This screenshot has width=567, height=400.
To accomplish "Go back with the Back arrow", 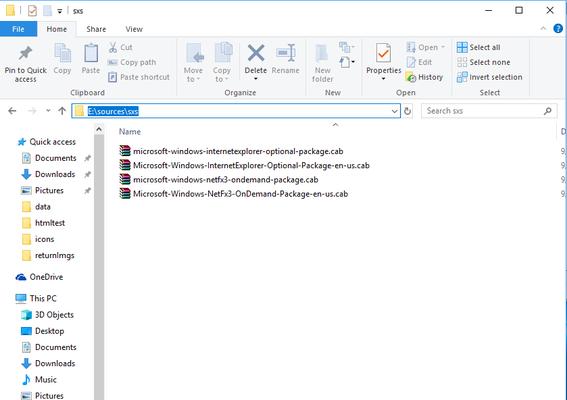I will pyautogui.click(x=12, y=111).
